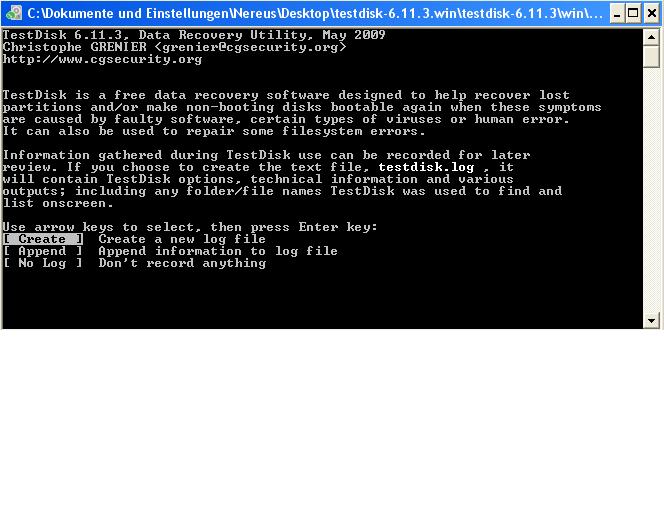Click the vertical scrollbar thumb

coord(651,57)
